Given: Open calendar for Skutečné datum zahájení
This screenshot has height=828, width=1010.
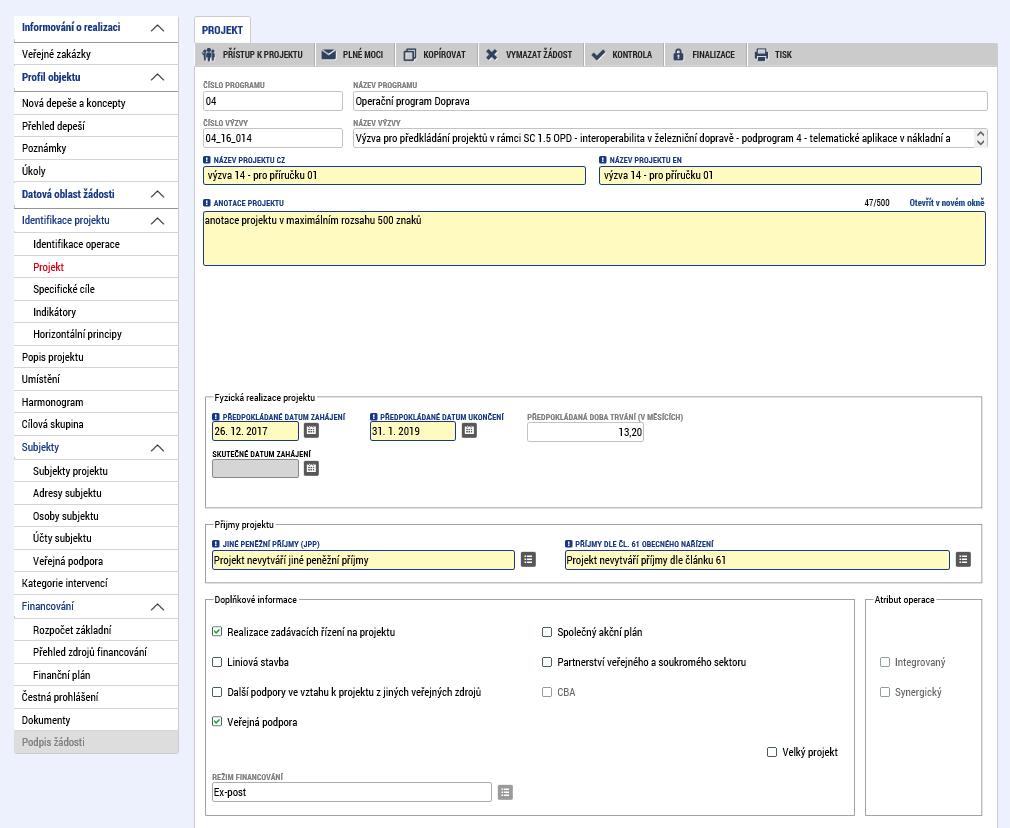Looking at the screenshot, I should pyautogui.click(x=311, y=468).
